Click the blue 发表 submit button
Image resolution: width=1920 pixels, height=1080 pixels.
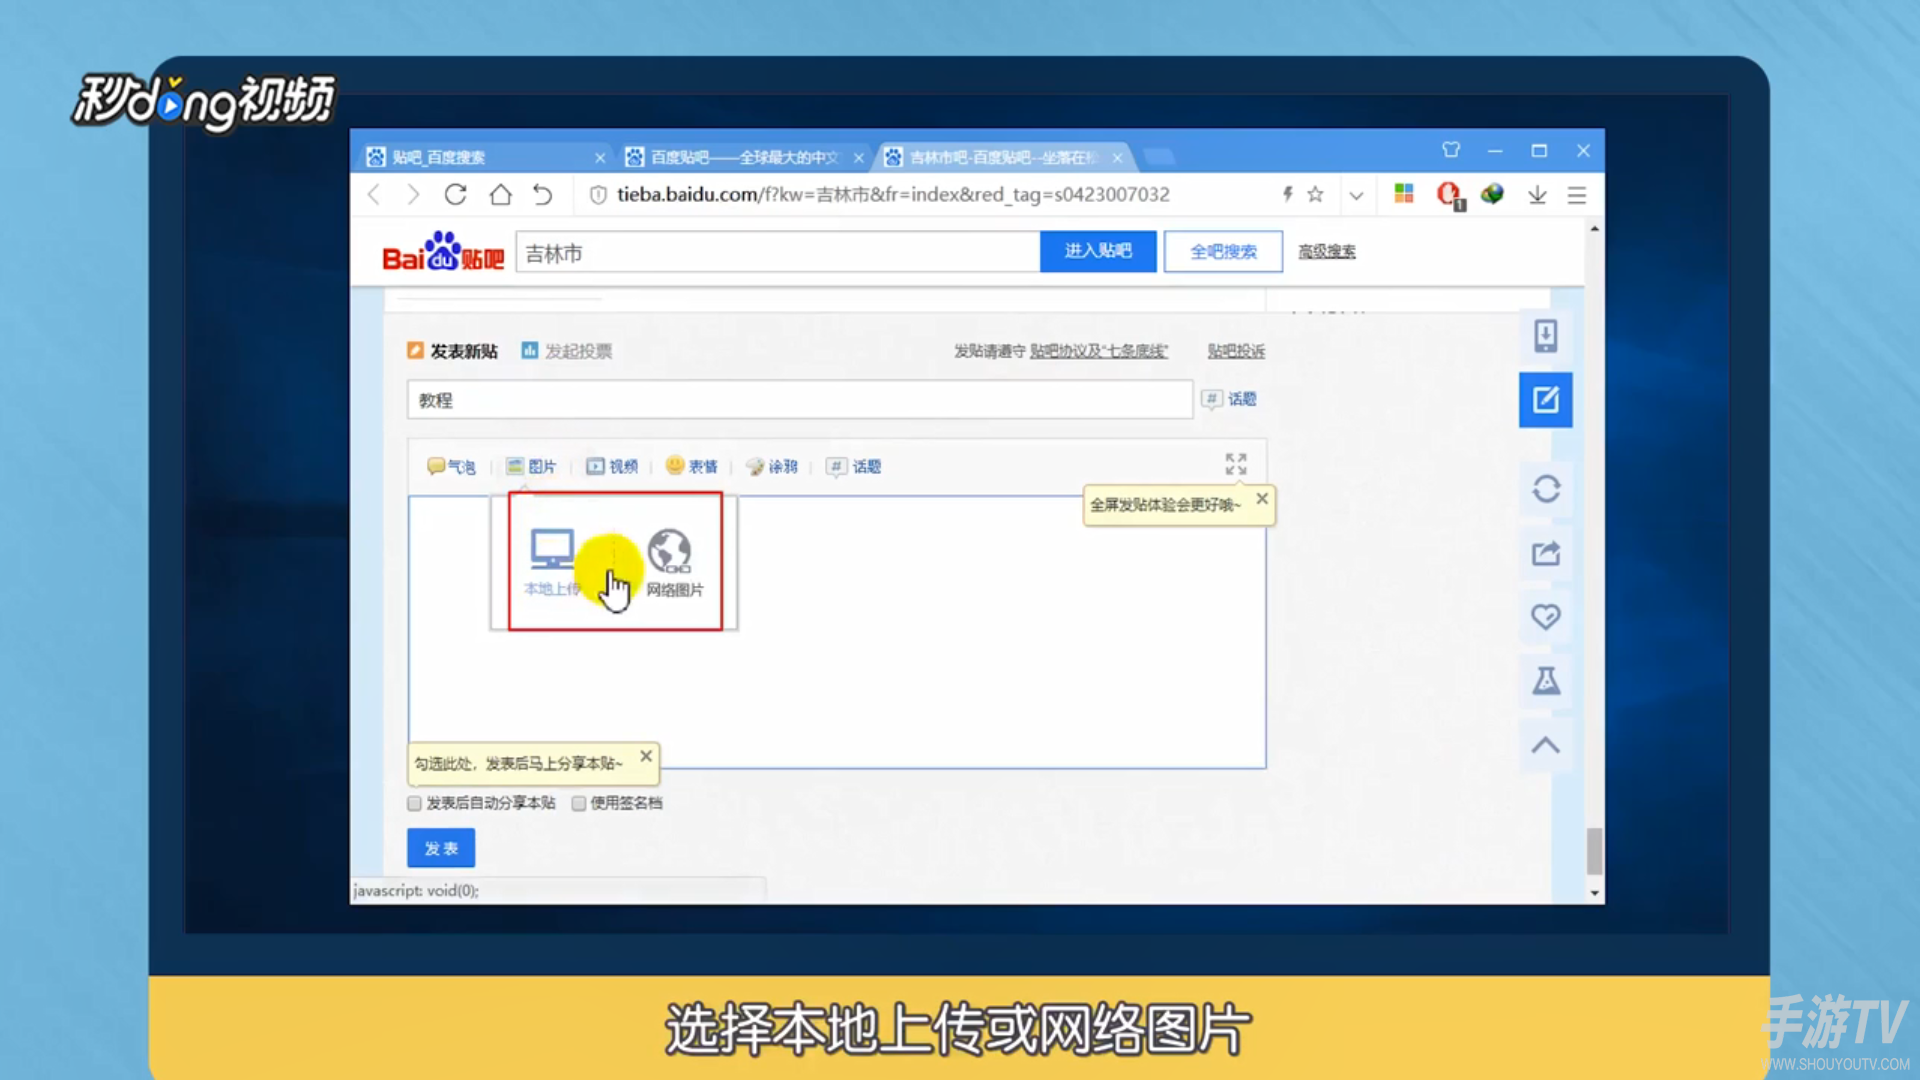click(x=441, y=848)
